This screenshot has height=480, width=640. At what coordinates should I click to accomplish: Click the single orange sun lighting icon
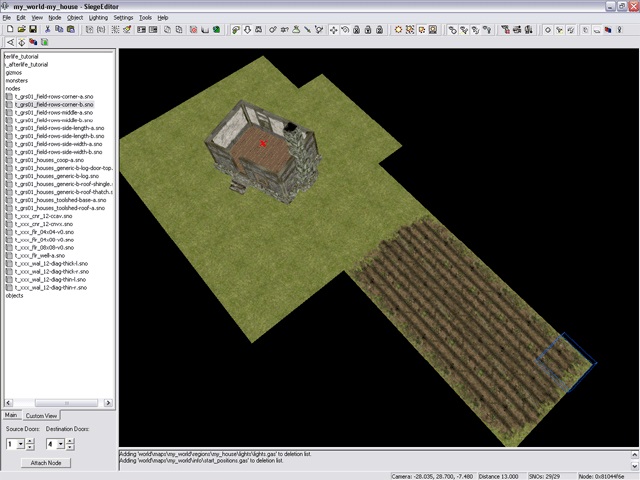tap(398, 29)
